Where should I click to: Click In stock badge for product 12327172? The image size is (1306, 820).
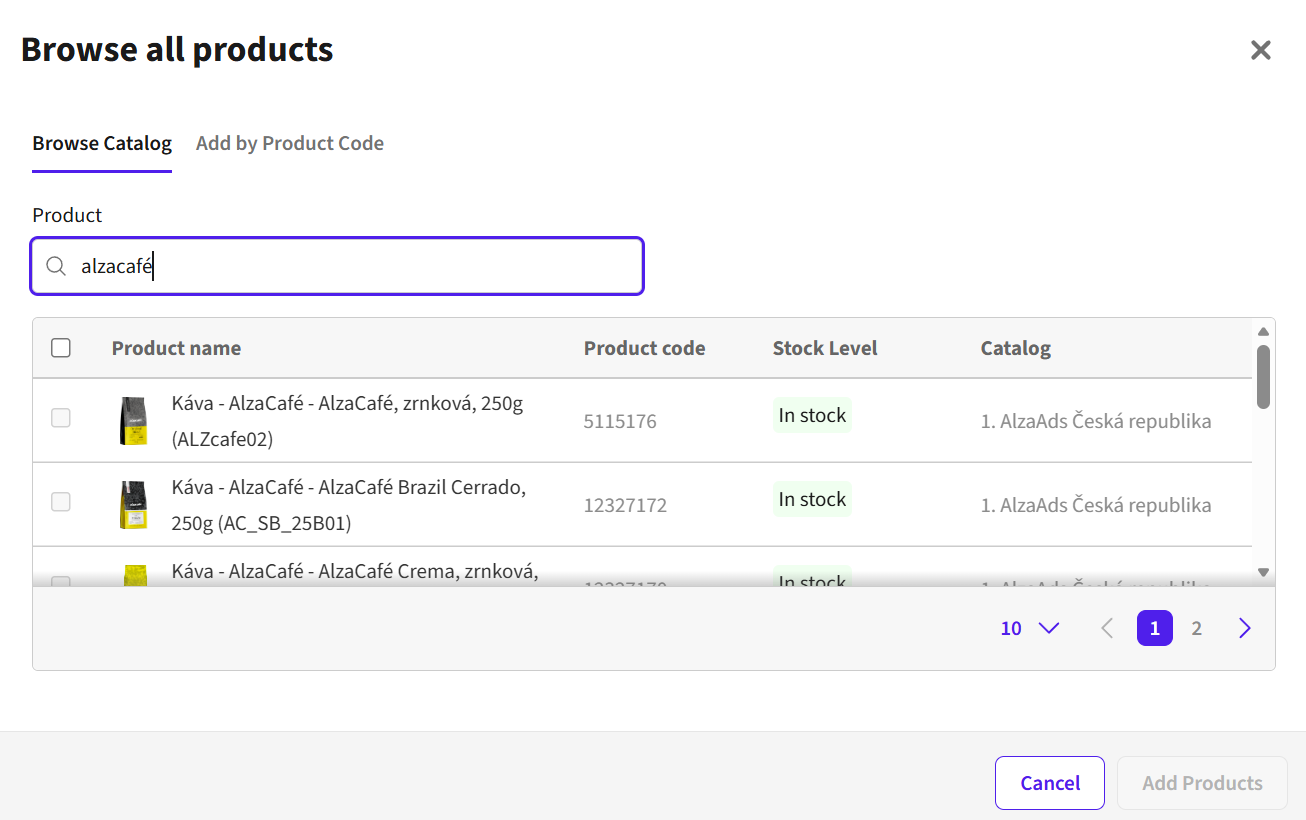pos(812,499)
